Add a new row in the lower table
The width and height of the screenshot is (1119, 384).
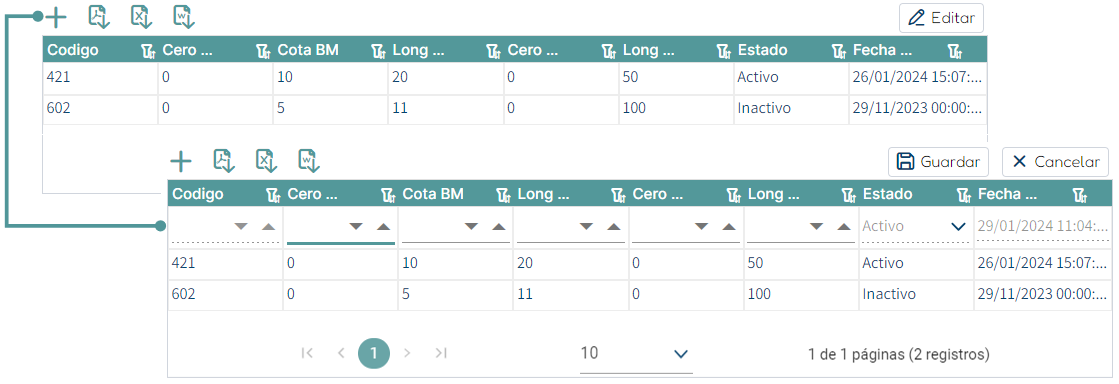click(181, 161)
